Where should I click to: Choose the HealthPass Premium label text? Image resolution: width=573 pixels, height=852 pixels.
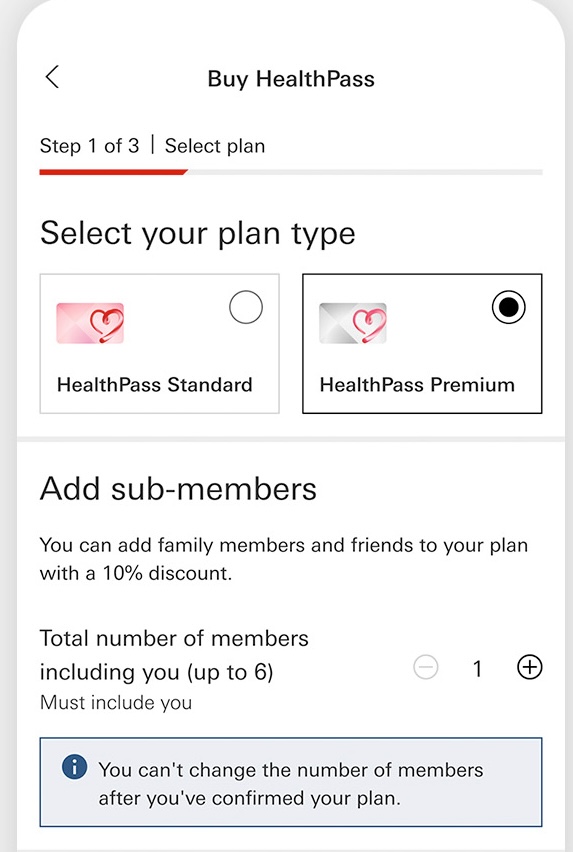click(x=417, y=385)
